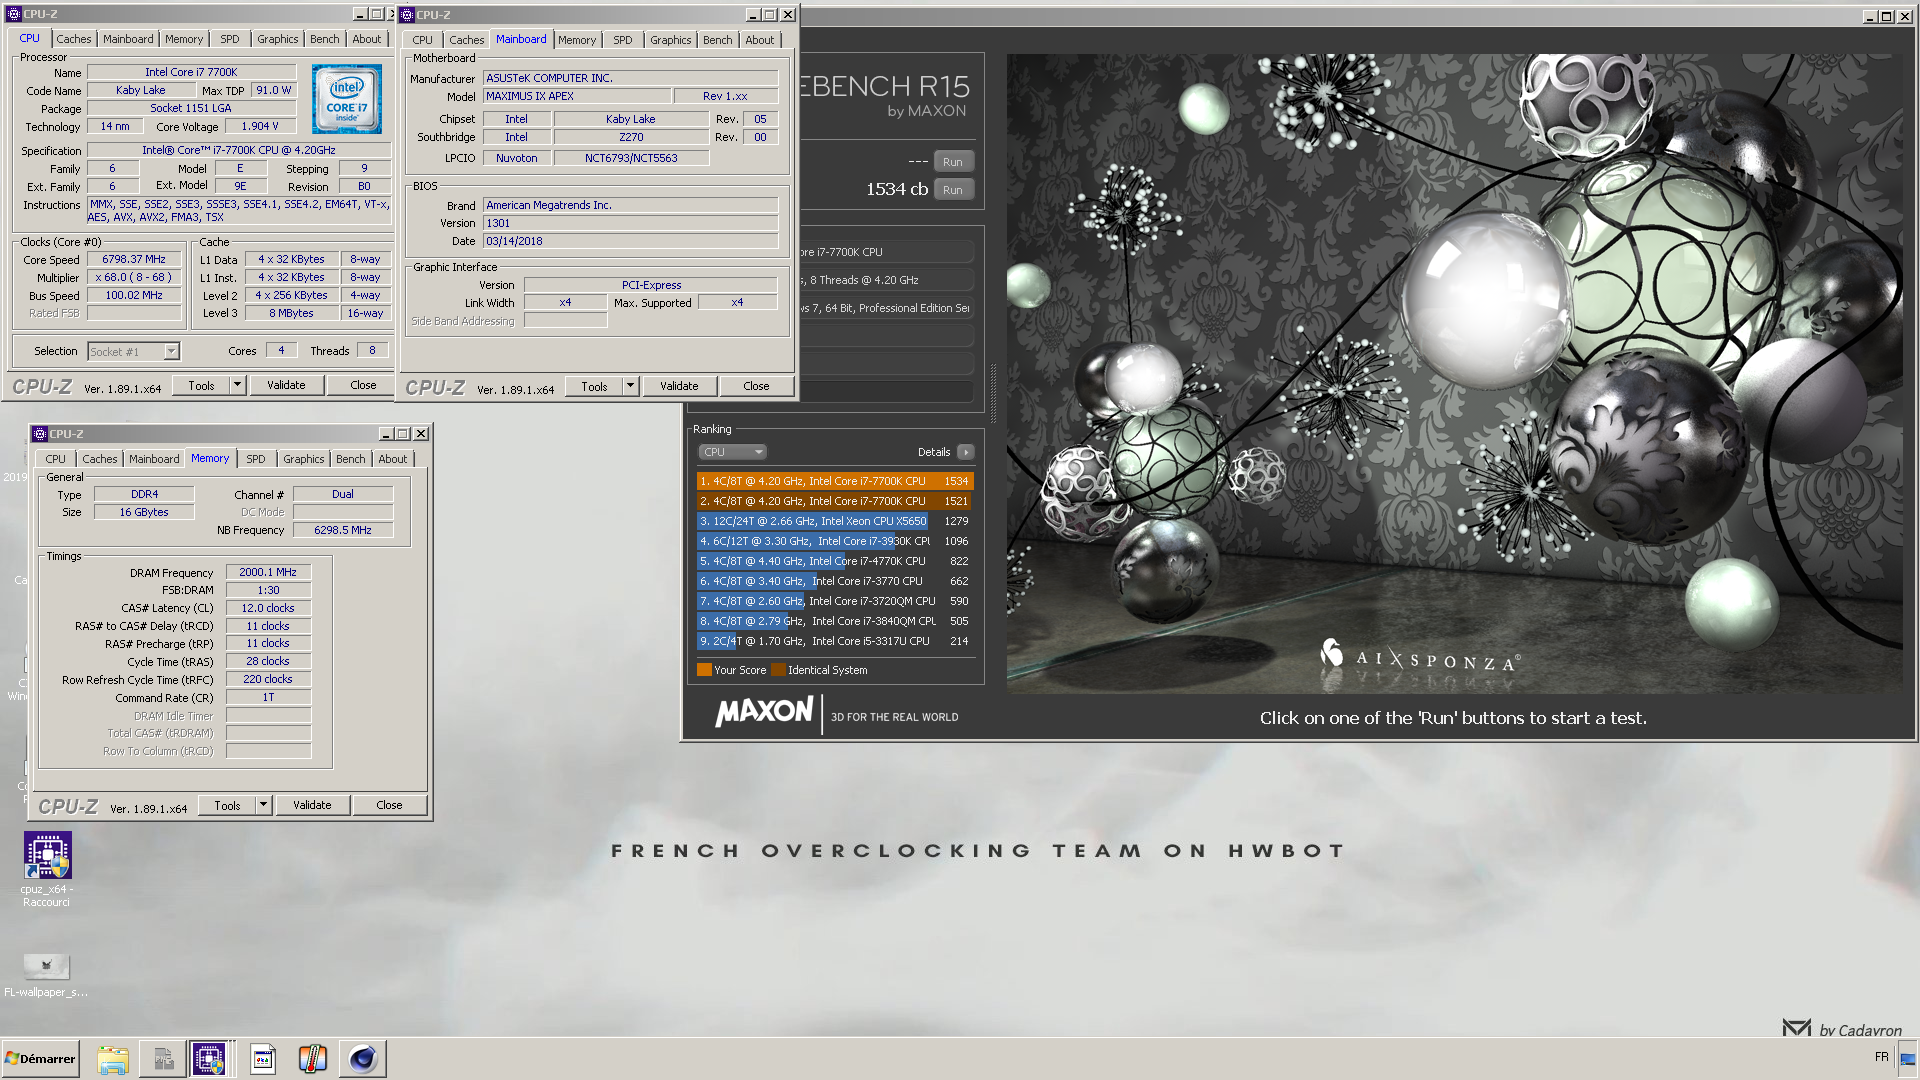
Task: Click CPU-Z title icon of the Memory window
Action: 40,434
